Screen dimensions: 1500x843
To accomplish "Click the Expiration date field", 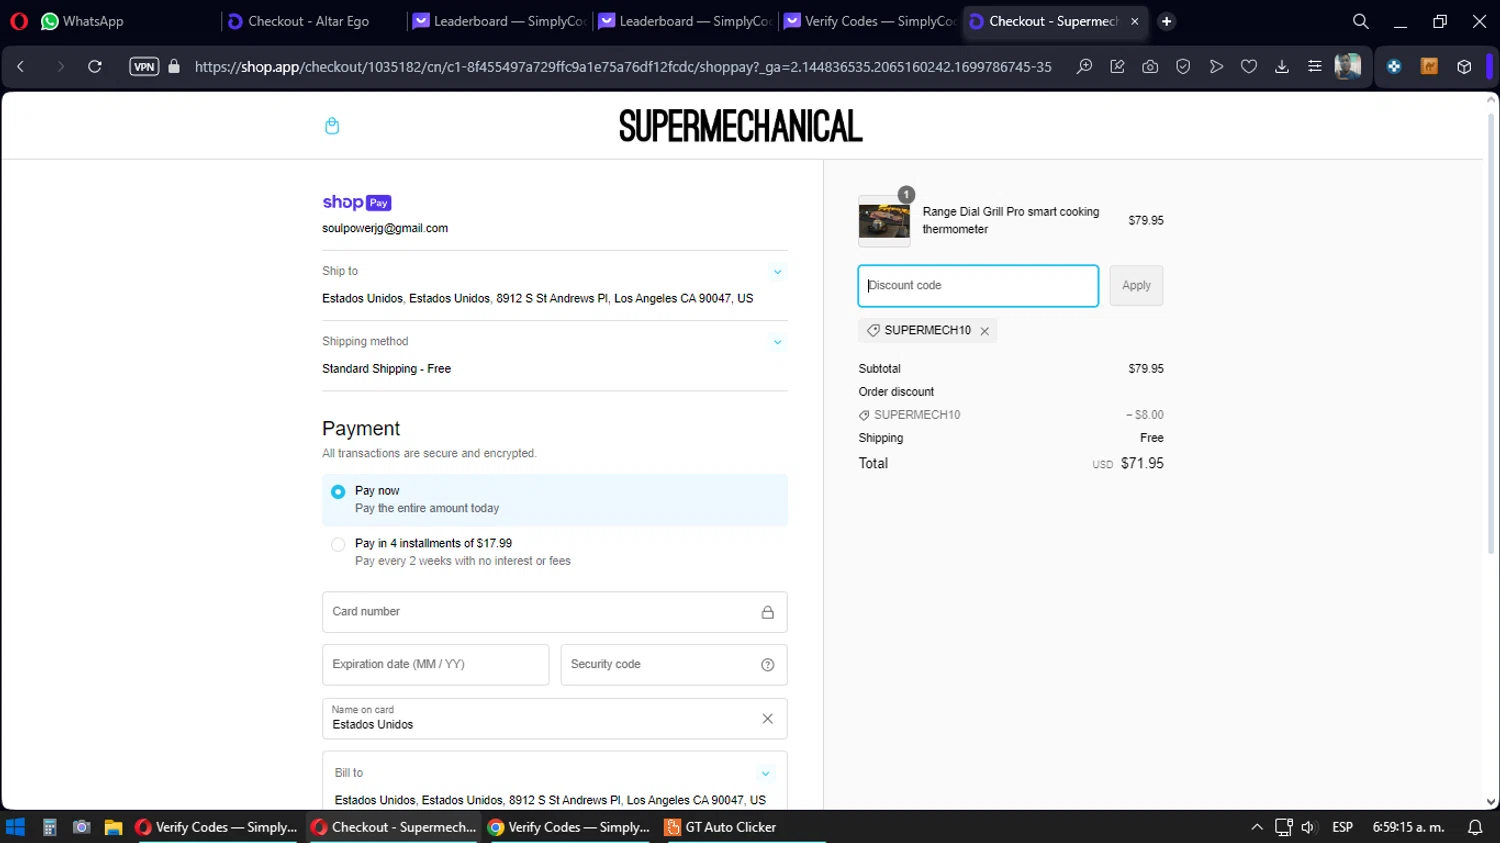I will point(435,665).
